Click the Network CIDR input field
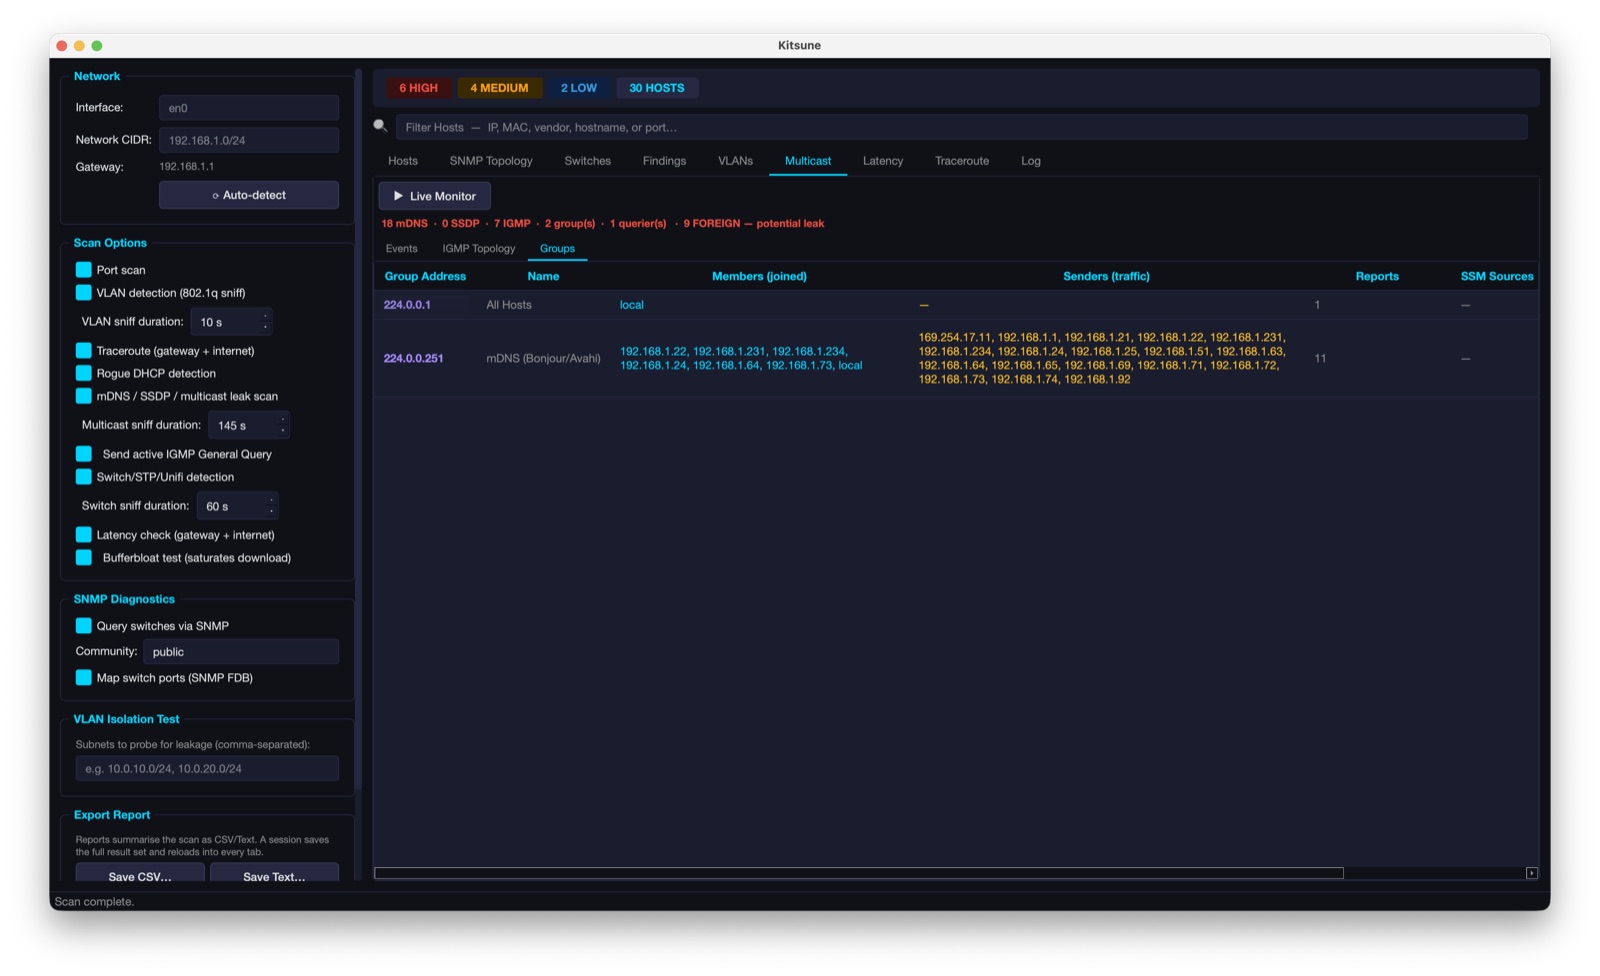Viewport: 1600px width, 976px height. (x=249, y=140)
